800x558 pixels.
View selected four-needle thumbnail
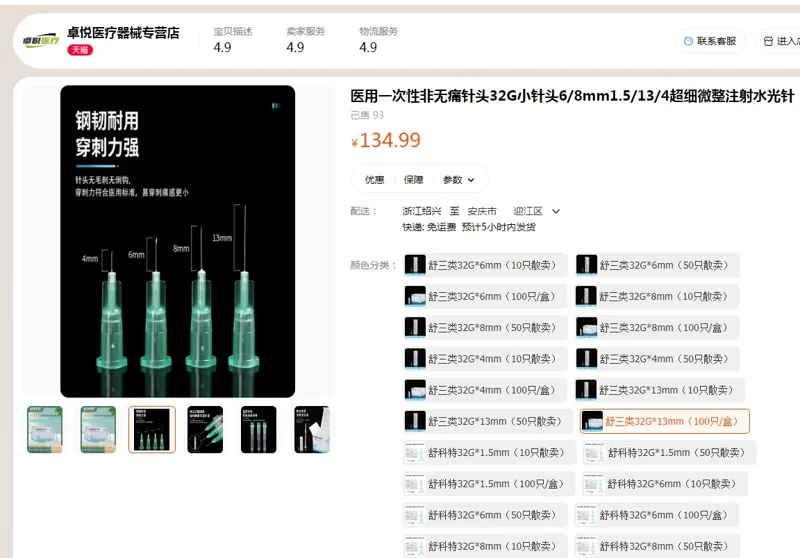[x=152, y=429]
